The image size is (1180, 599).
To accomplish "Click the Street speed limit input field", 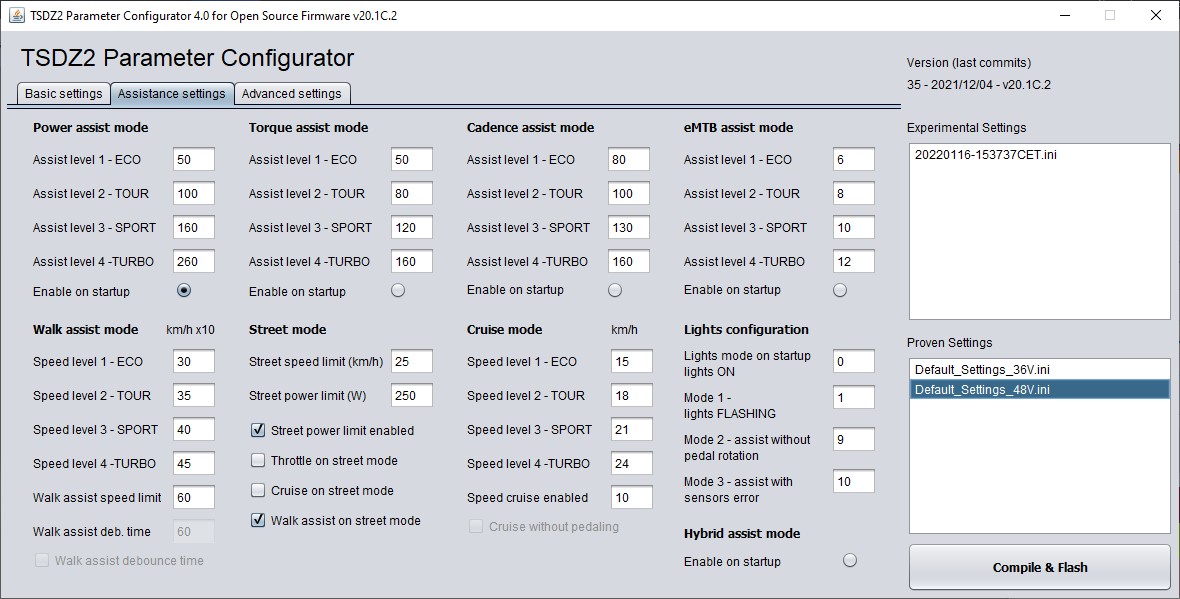I will pyautogui.click(x=412, y=362).
